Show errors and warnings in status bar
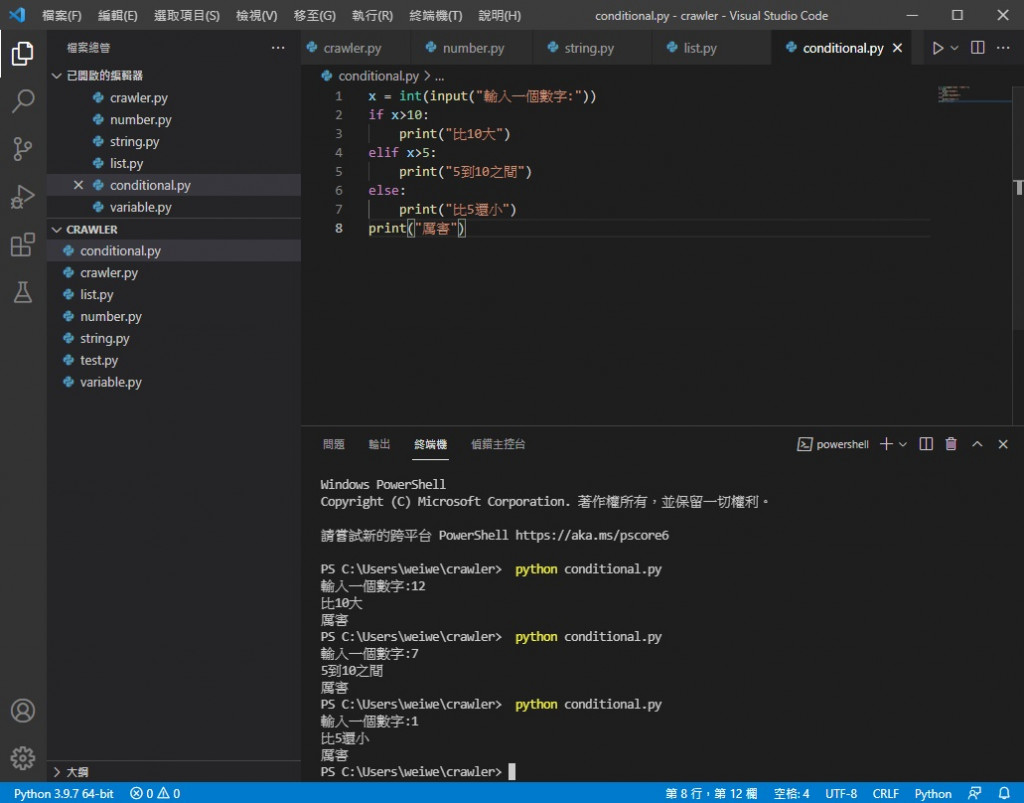 (155, 793)
